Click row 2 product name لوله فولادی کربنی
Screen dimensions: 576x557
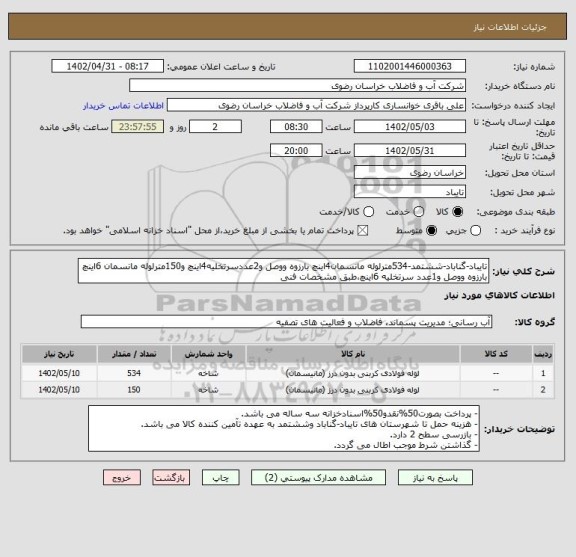click(x=353, y=390)
